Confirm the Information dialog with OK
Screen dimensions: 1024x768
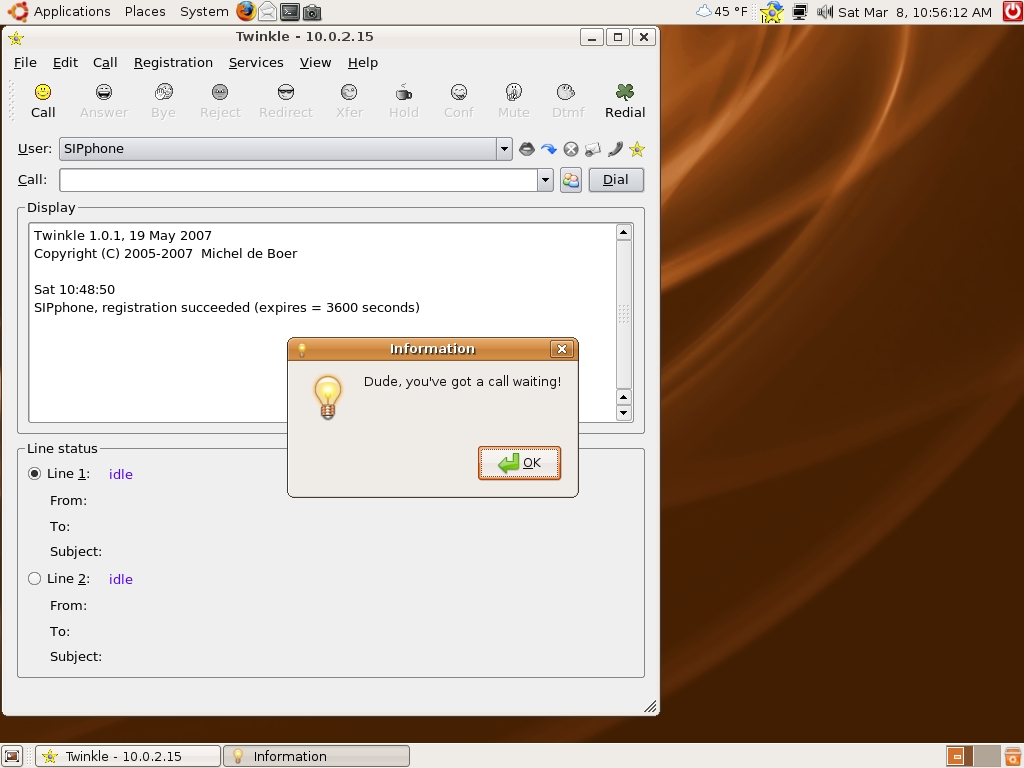coord(519,463)
